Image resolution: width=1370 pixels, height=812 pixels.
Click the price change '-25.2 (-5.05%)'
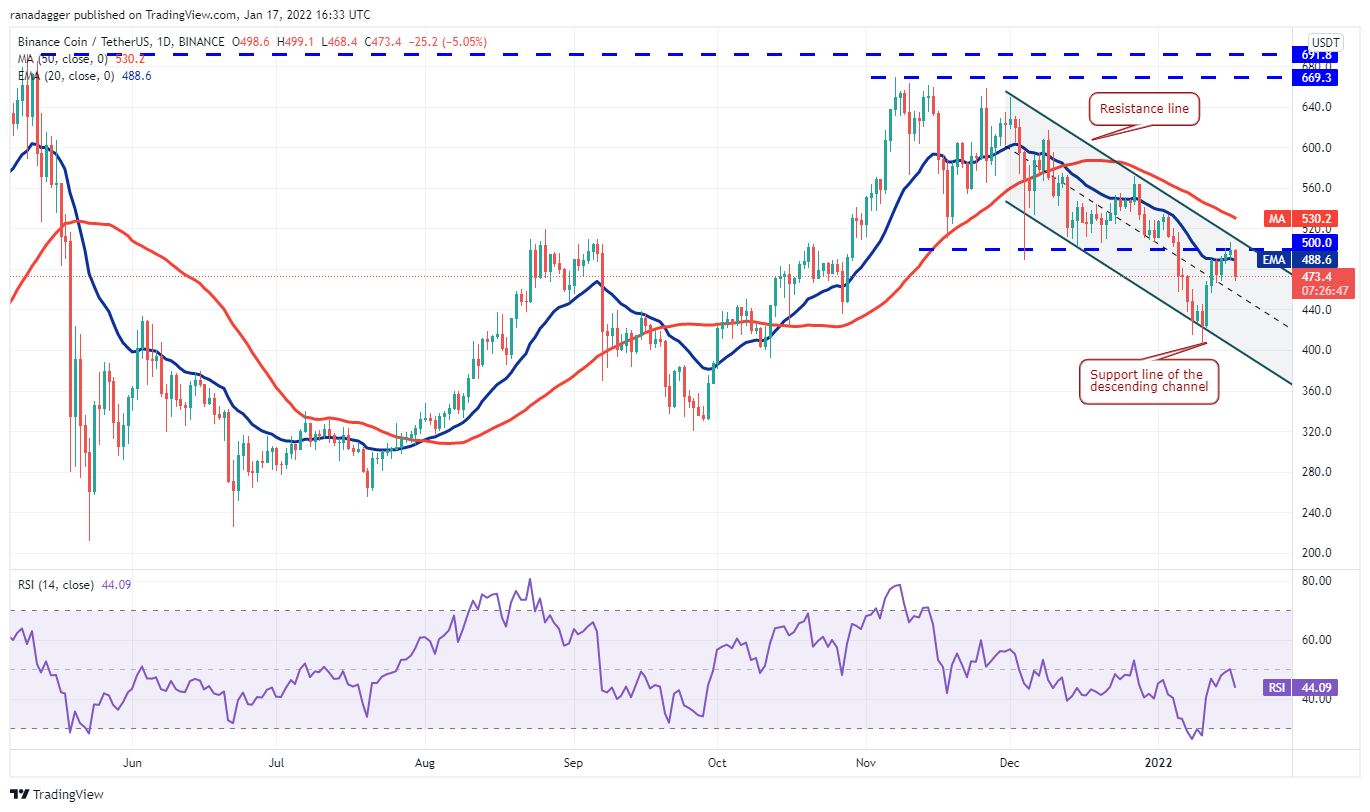point(447,42)
